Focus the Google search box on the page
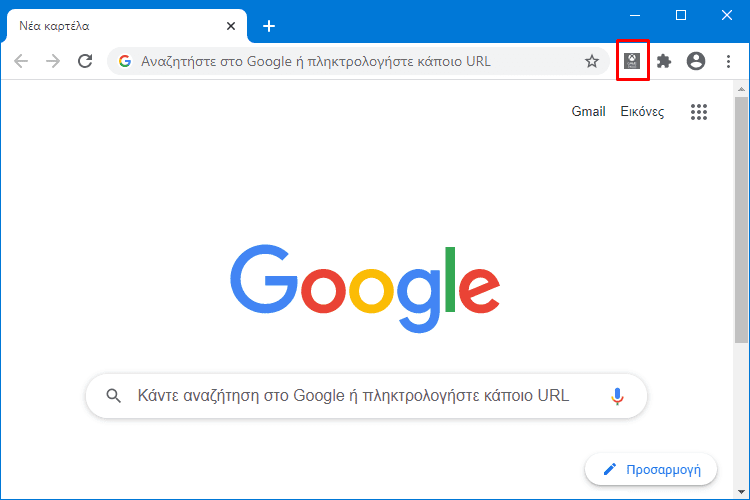Viewport: 750px width, 500px height. click(x=366, y=396)
